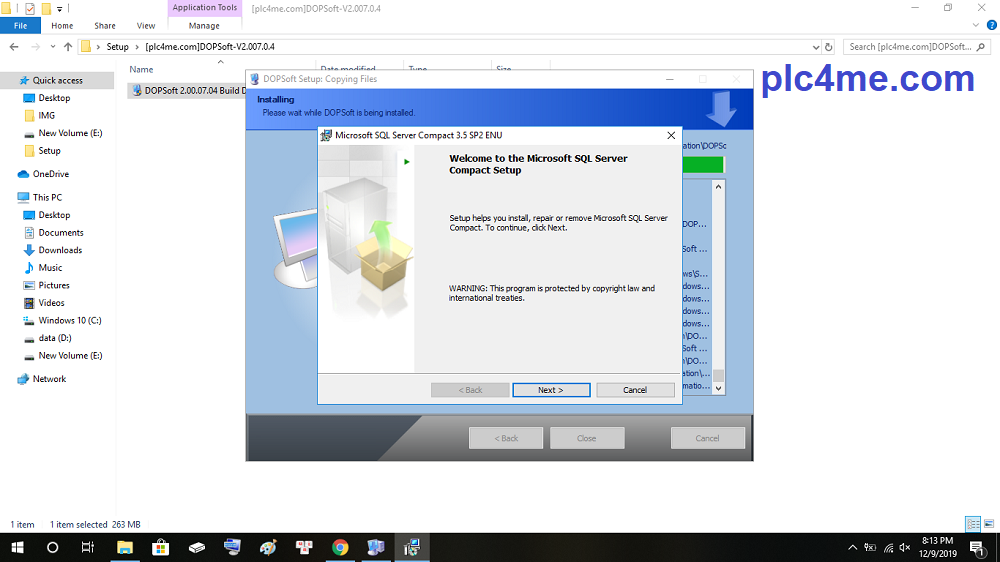1000x562 pixels.
Task: Switch to large icons view layout
Action: coord(989,524)
